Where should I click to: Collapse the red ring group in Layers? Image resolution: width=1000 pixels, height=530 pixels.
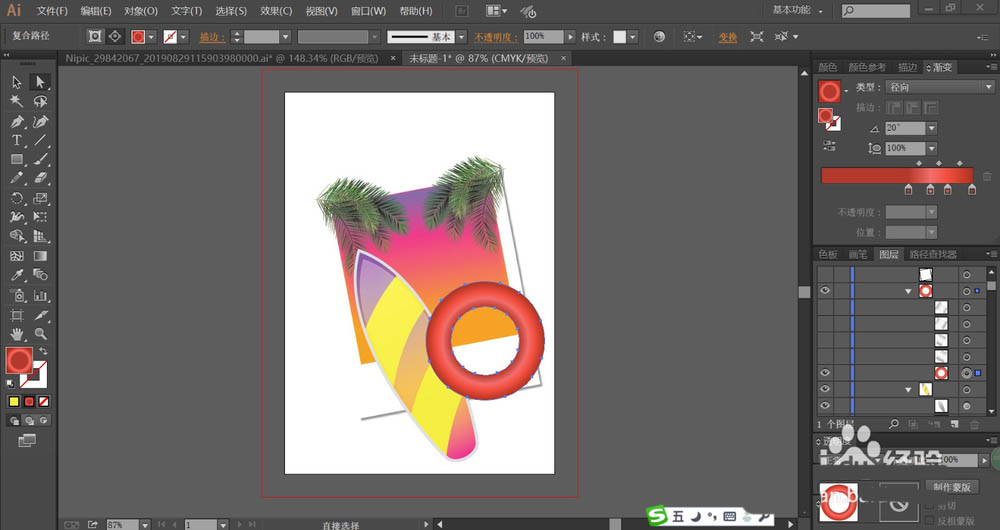pos(908,291)
